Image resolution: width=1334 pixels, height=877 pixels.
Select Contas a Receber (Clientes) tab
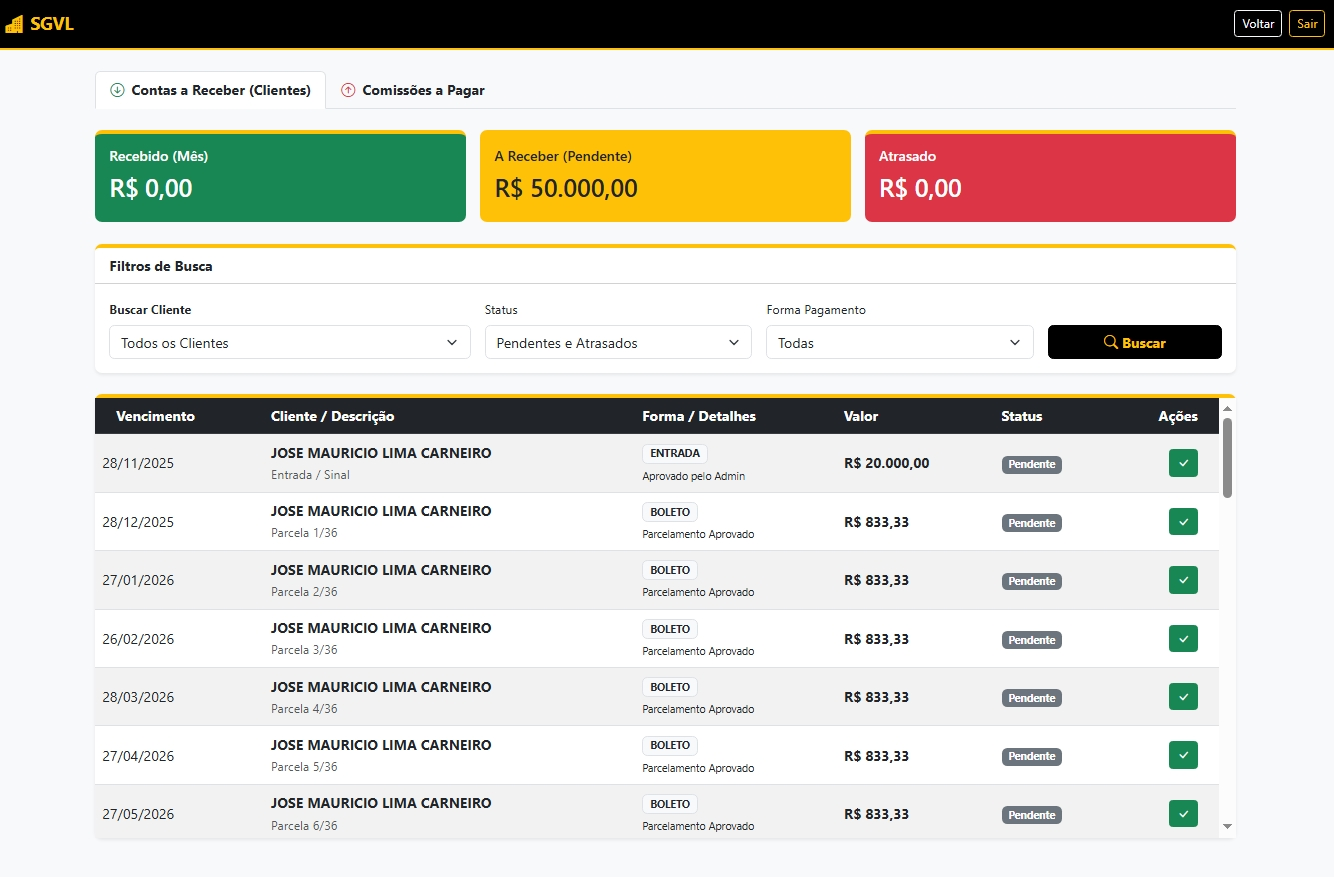tap(210, 90)
